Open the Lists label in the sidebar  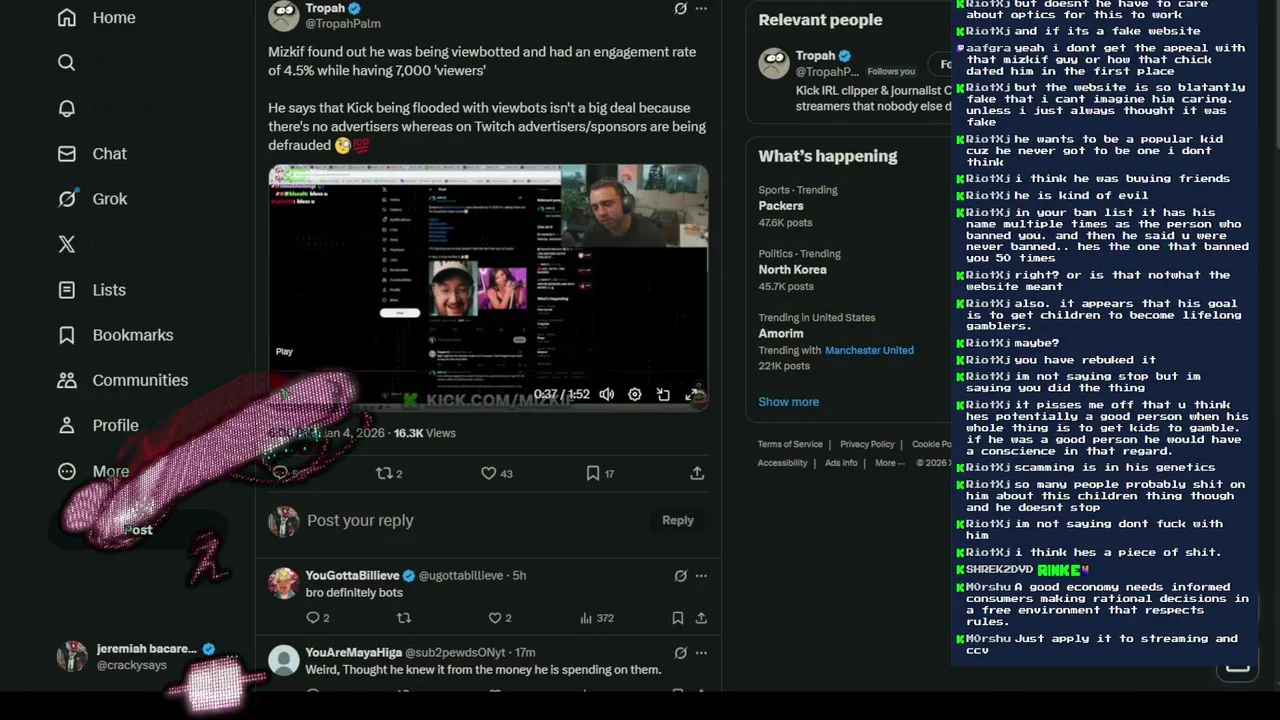[x=109, y=289]
